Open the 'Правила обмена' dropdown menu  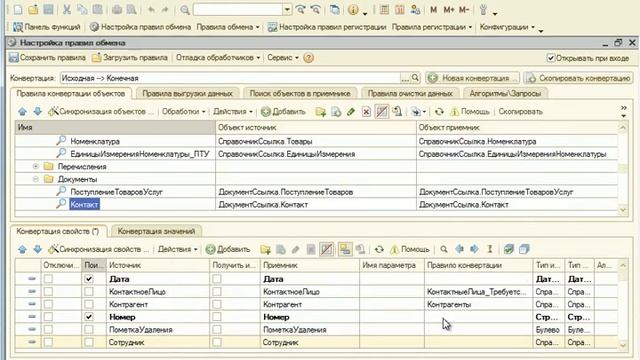[228, 27]
